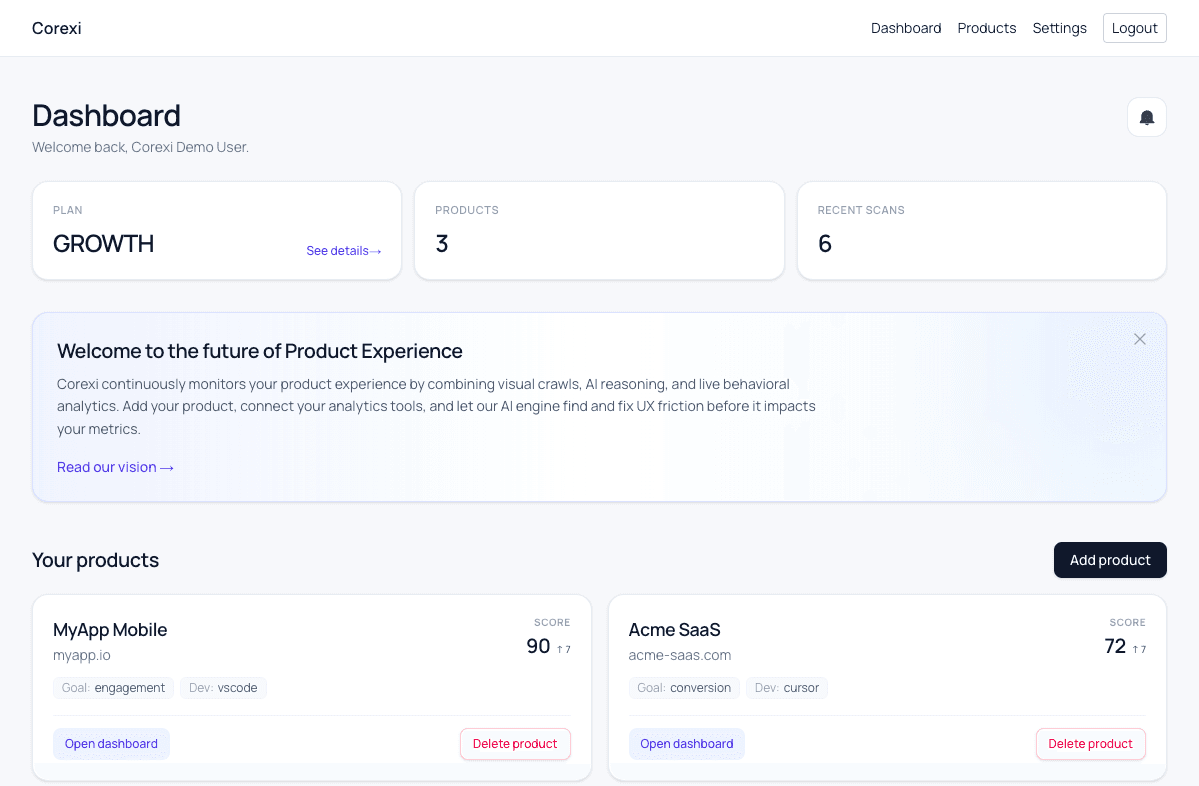Open 'See details' for the GROWTH plan
Image resolution: width=1199 pixels, height=786 pixels.
click(344, 250)
